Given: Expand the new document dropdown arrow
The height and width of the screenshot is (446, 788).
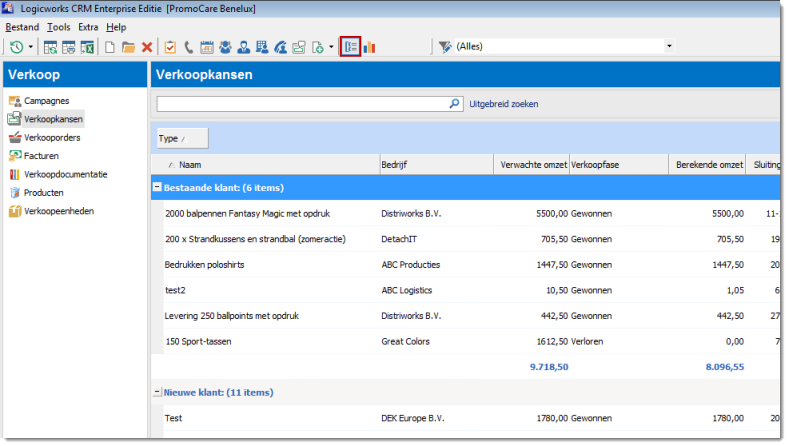Looking at the screenshot, I should (x=331, y=47).
